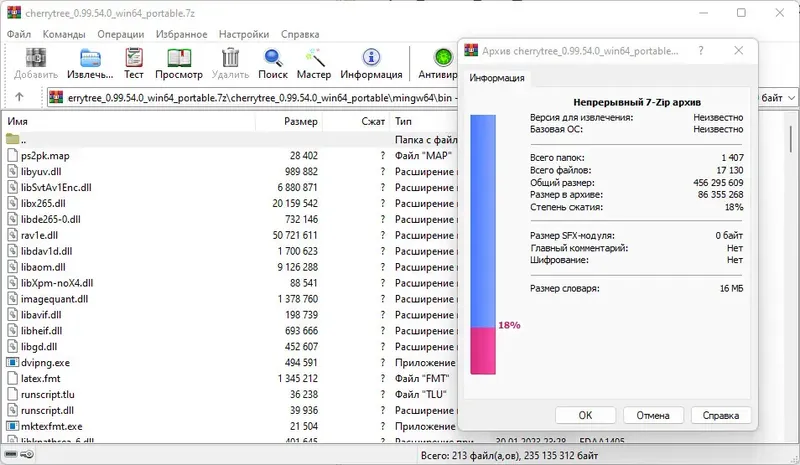Screen dimensions: 800x465
Task: Click the Общий размер value 456 295 609
Action: 718,182
